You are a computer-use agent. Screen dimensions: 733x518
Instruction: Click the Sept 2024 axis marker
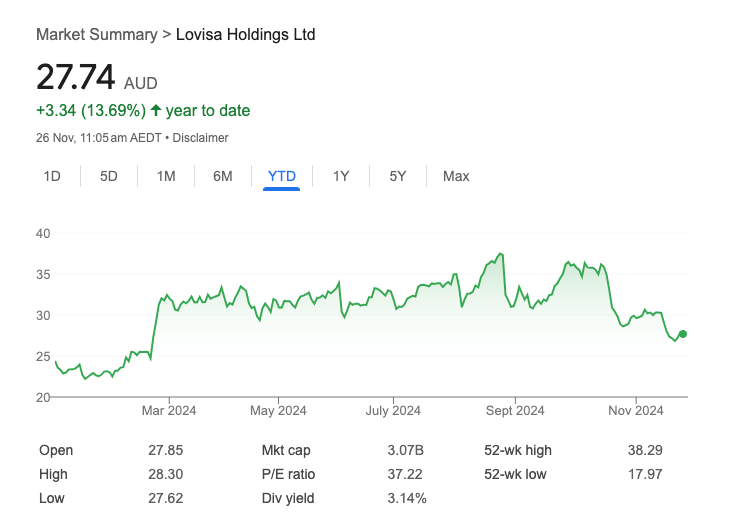tap(515, 410)
